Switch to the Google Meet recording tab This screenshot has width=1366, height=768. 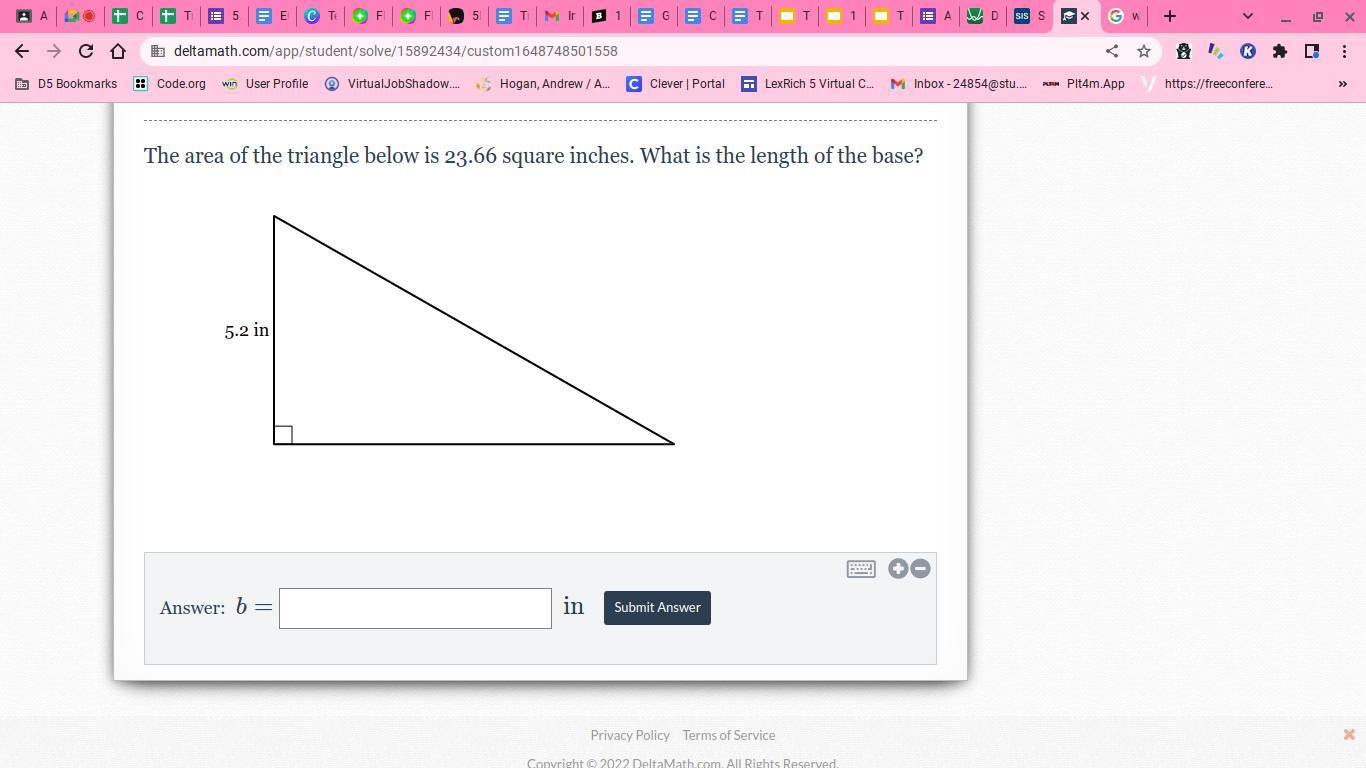79,16
